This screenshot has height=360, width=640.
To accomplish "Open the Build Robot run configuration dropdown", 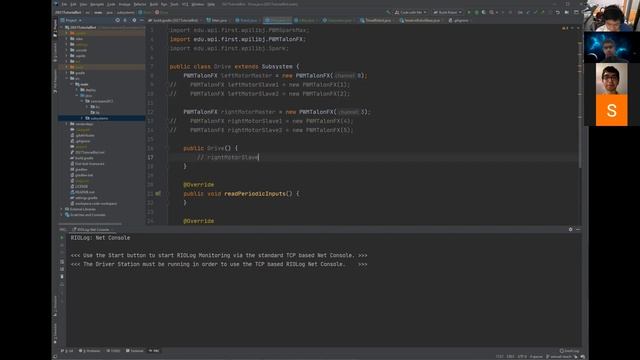I will [448, 12].
